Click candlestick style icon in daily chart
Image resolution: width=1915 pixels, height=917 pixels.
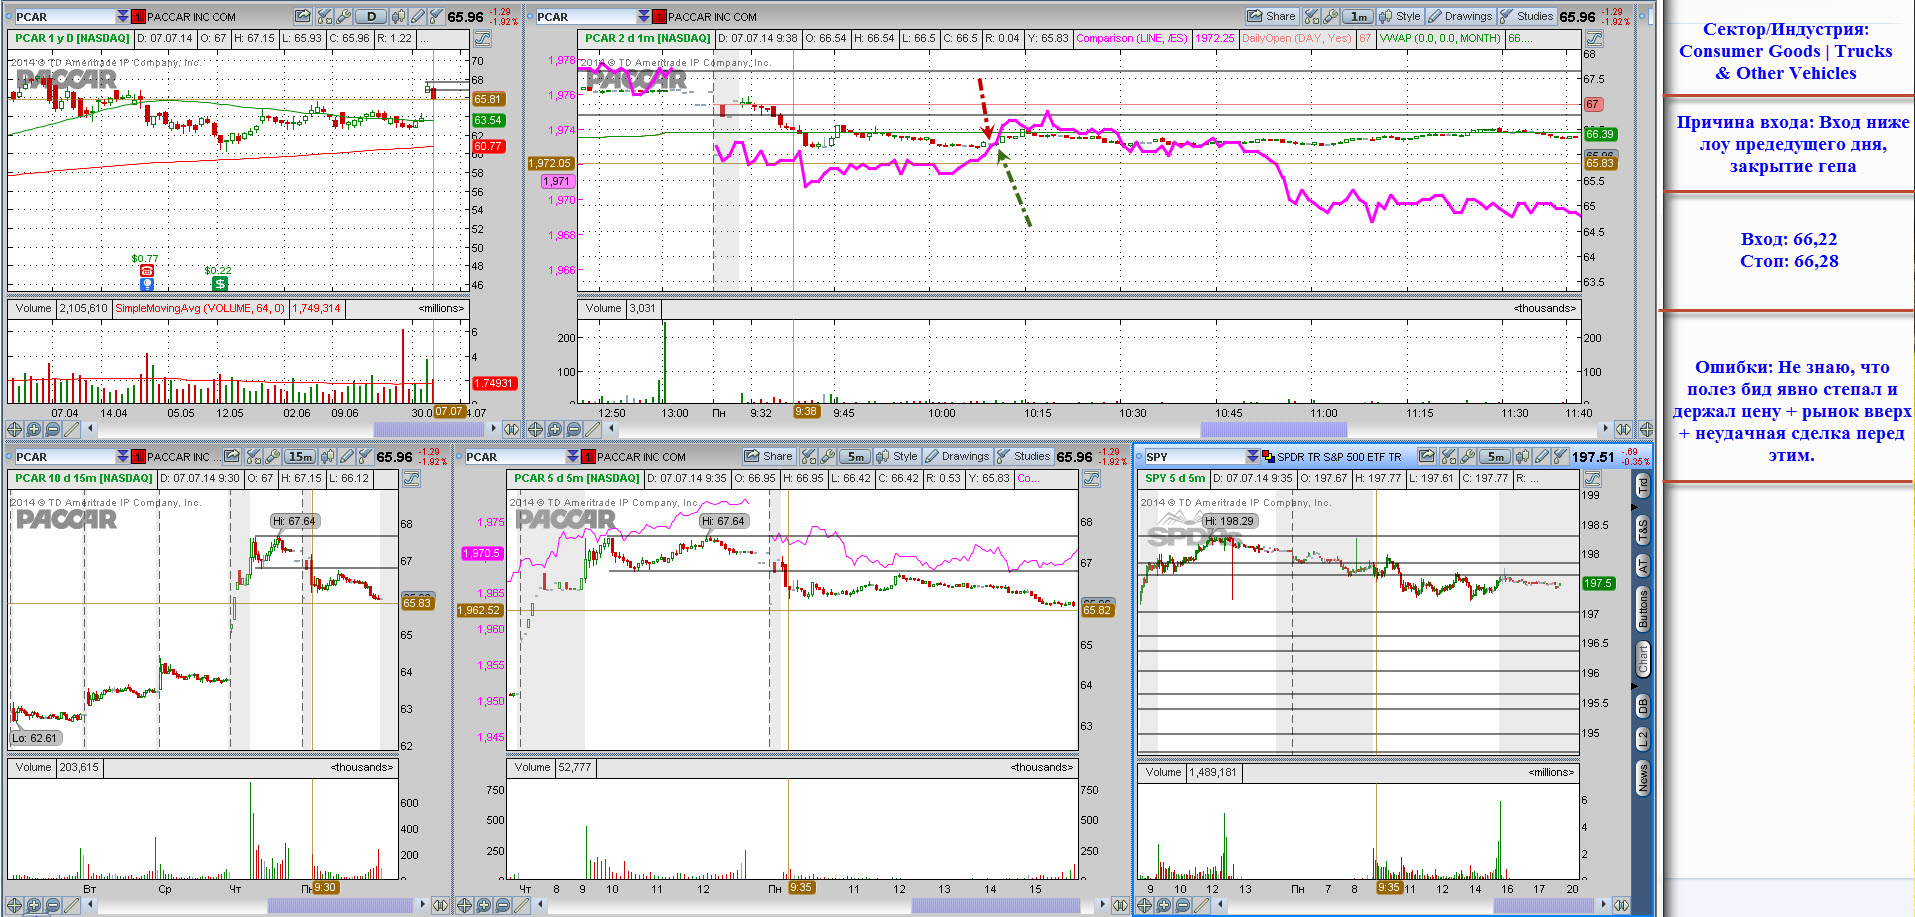[x=399, y=16]
